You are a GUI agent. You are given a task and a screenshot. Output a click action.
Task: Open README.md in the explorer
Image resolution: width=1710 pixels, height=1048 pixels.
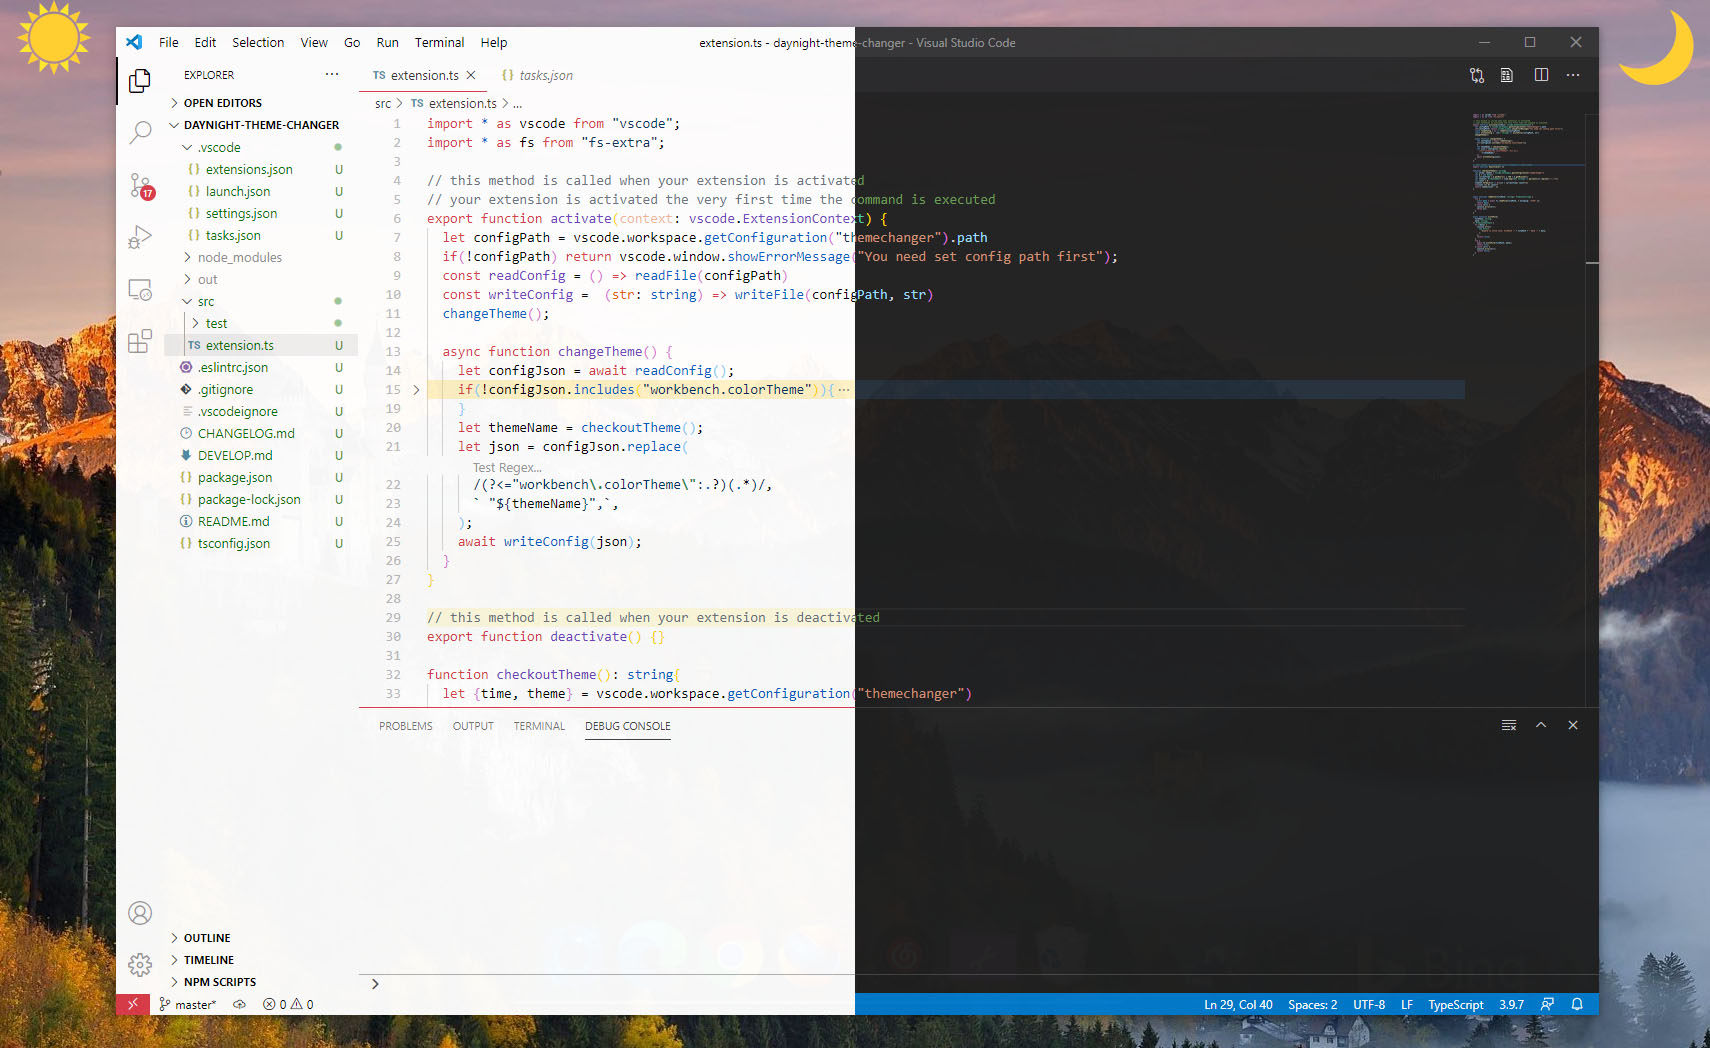pos(260,521)
